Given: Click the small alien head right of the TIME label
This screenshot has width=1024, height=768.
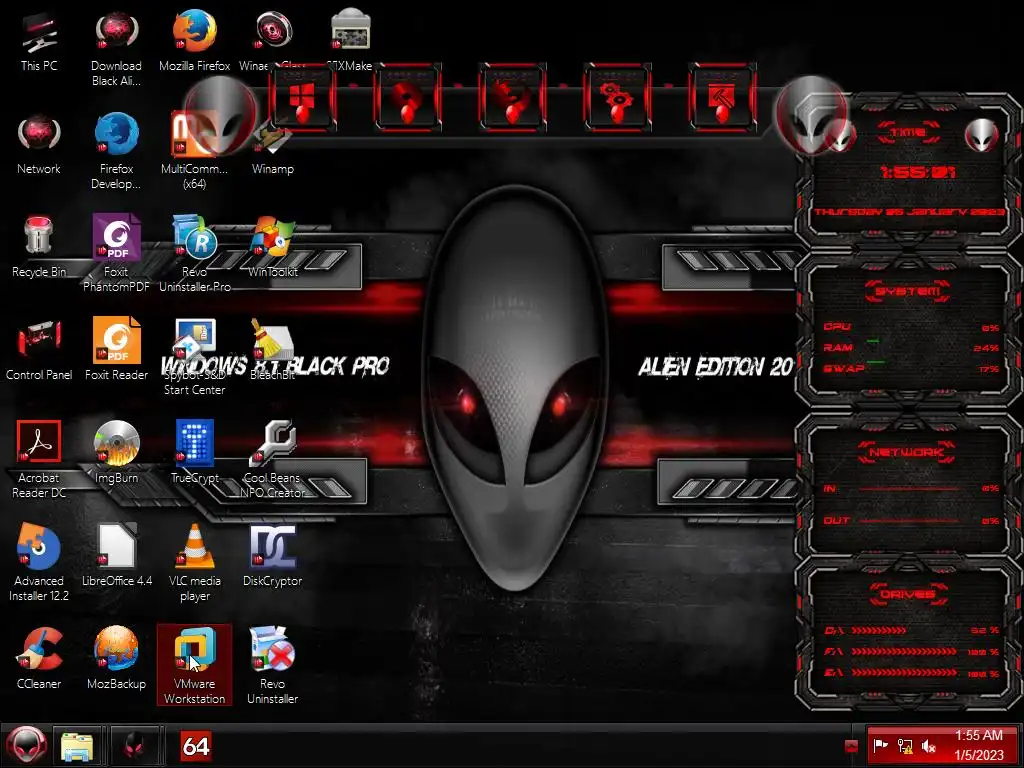Looking at the screenshot, I should point(982,135).
